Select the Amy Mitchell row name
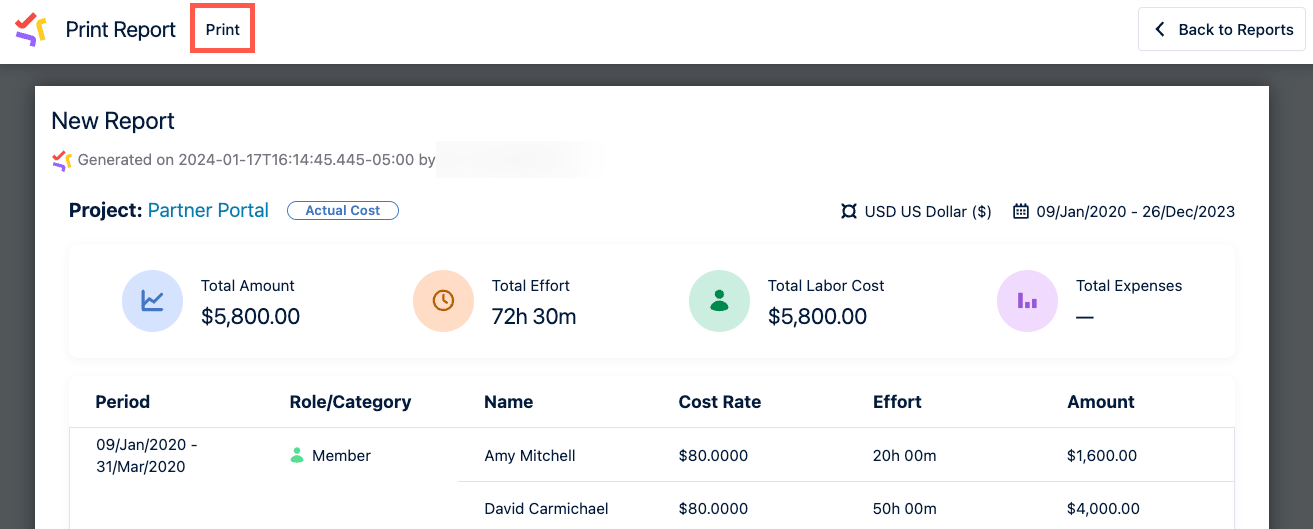The width and height of the screenshot is (1313, 529). tap(530, 455)
